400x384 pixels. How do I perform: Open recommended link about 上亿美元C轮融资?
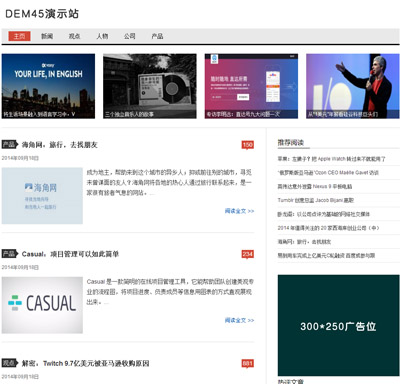tap(326, 256)
